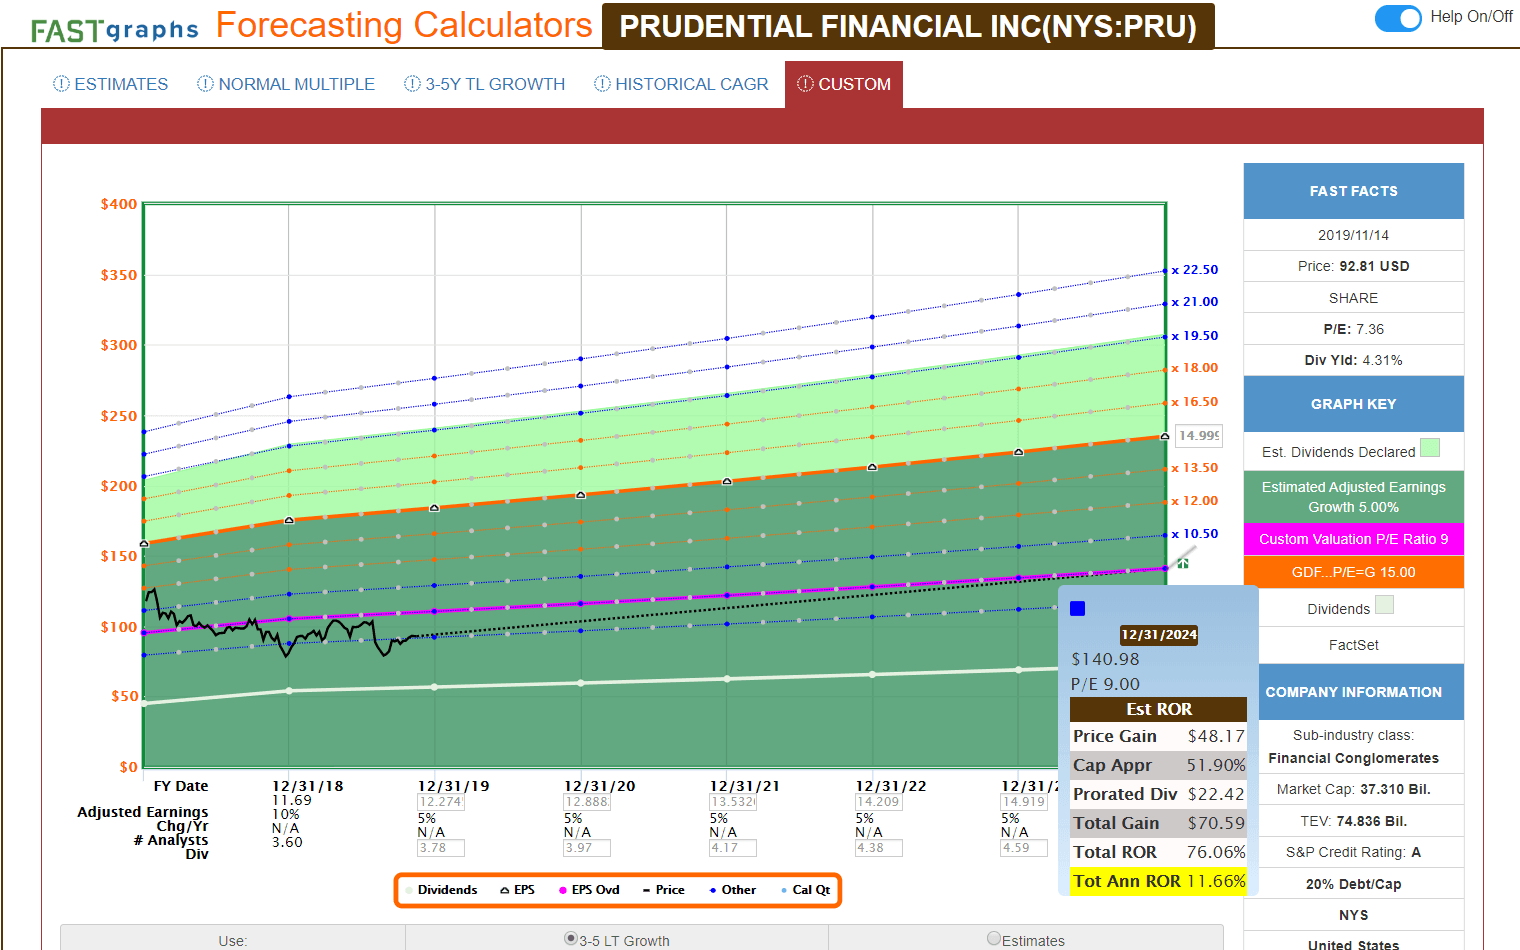Screen dimensions: 1520x950
Task: Click the FactSet link in the key
Action: (x=1354, y=645)
